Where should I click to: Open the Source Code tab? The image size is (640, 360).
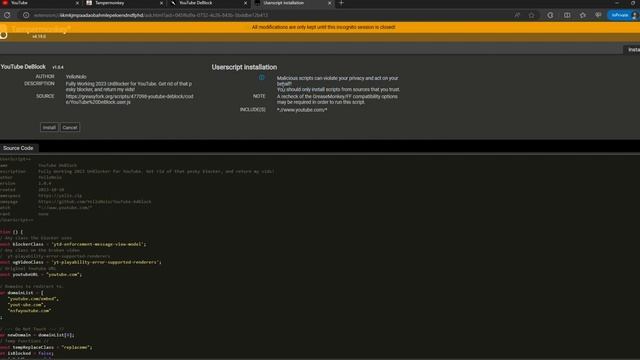coord(18,148)
